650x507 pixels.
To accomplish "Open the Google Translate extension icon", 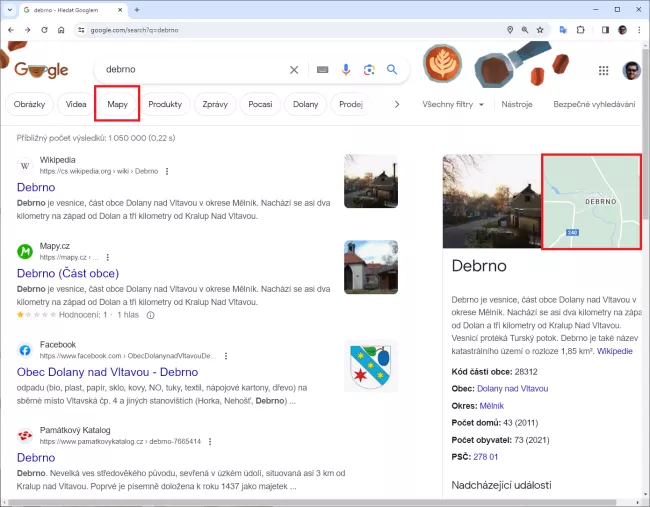I will pos(563,30).
